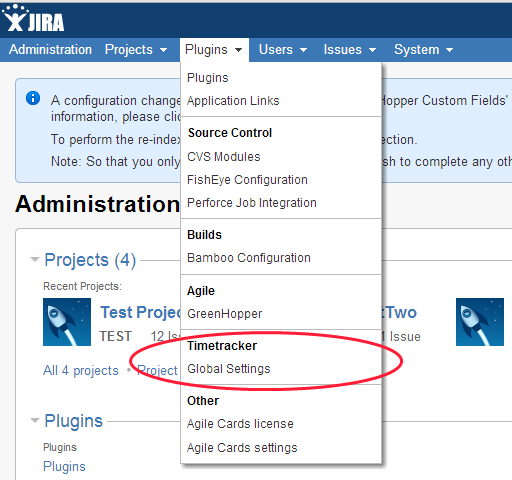Click the Administration page title

click(x=97, y=204)
